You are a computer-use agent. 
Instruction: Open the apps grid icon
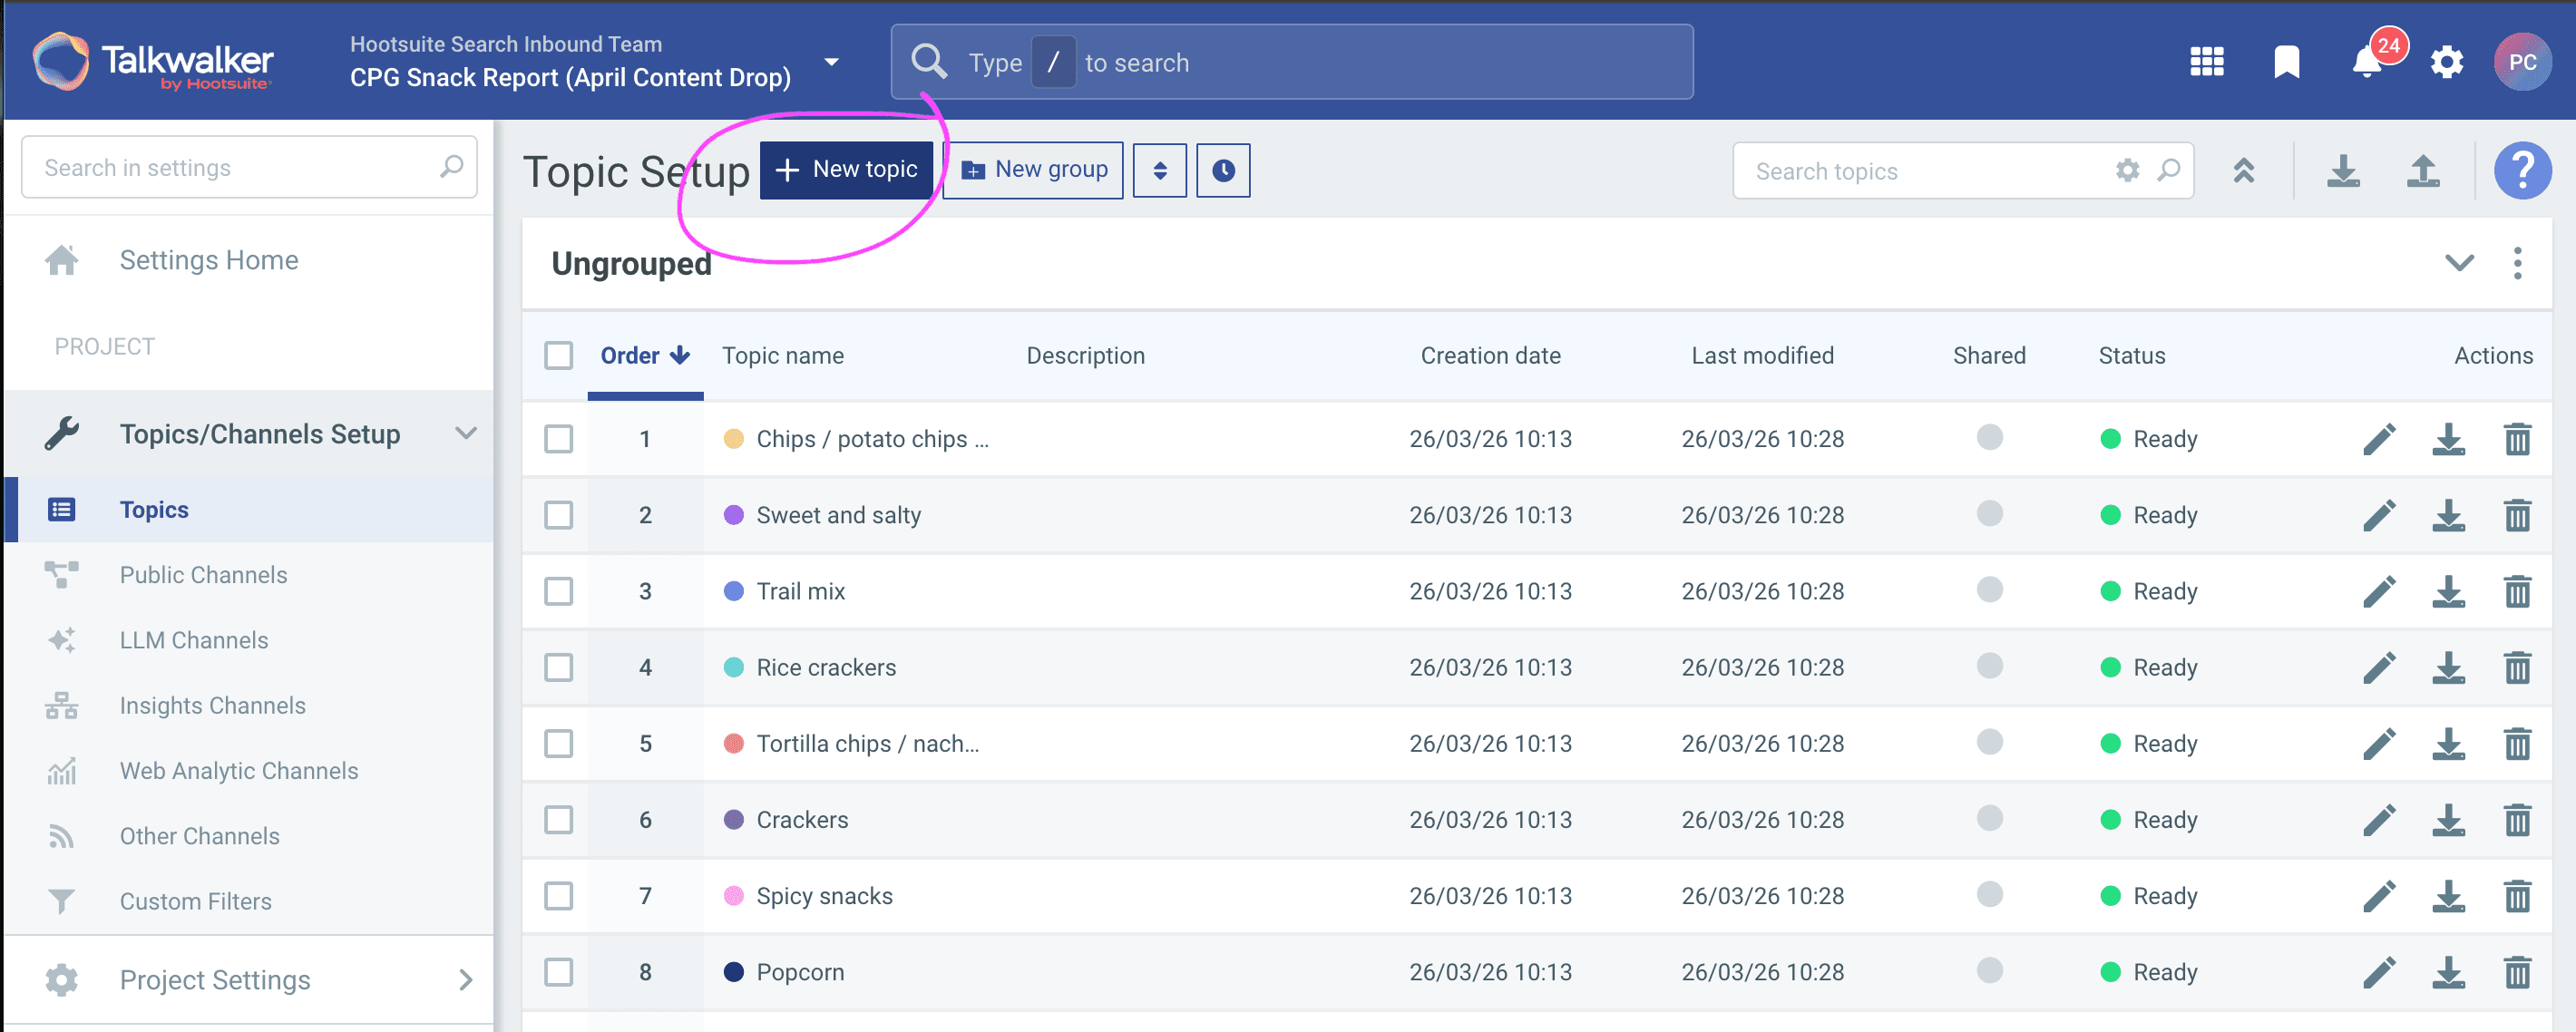(2206, 63)
